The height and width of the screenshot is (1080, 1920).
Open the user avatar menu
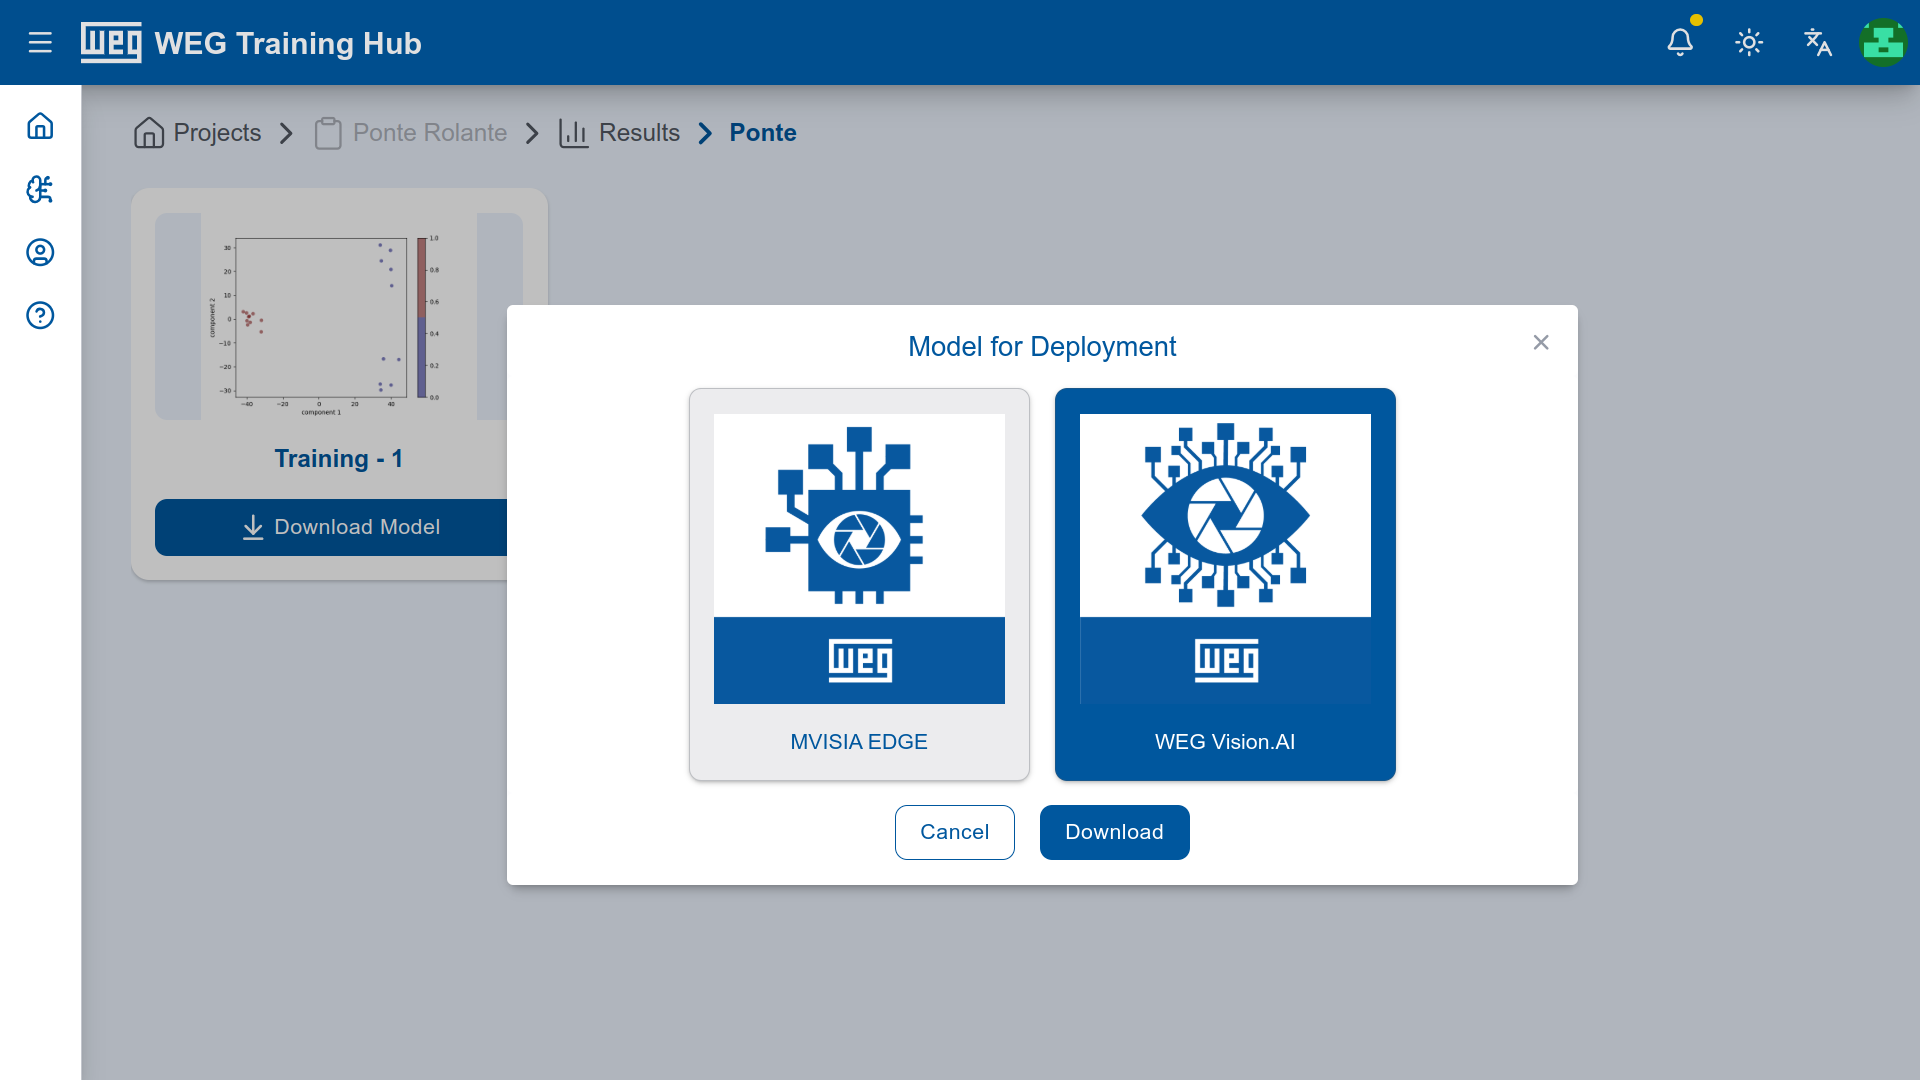pyautogui.click(x=1883, y=43)
